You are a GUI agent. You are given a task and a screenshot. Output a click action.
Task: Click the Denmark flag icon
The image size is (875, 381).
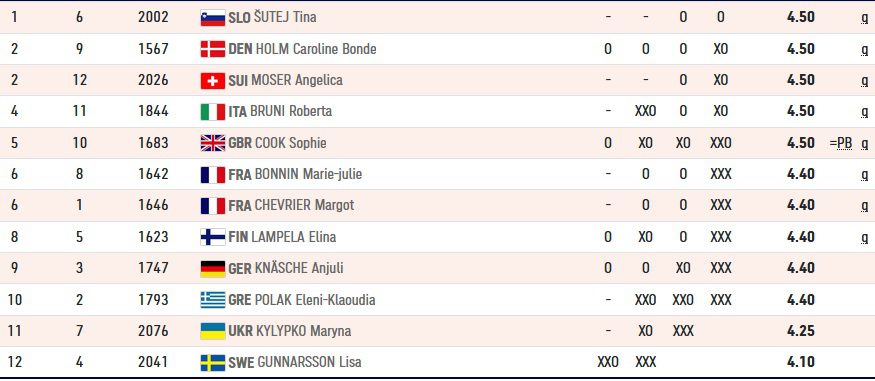pos(213,49)
